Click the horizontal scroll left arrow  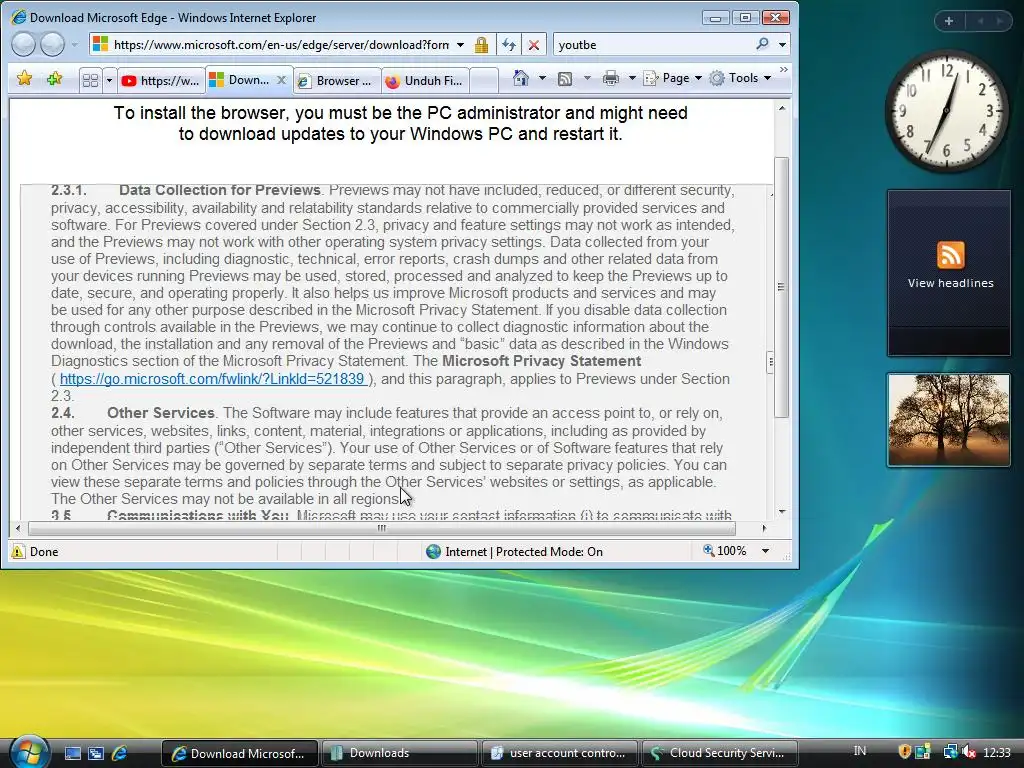pos(18,528)
